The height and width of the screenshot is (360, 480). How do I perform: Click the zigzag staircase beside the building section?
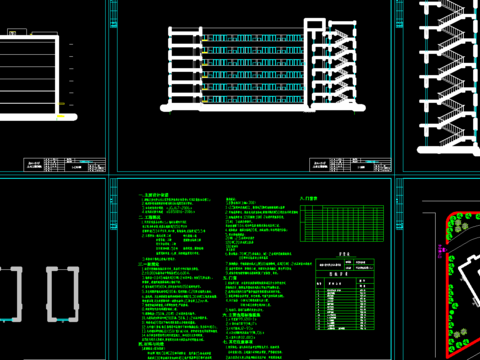click(x=342, y=64)
